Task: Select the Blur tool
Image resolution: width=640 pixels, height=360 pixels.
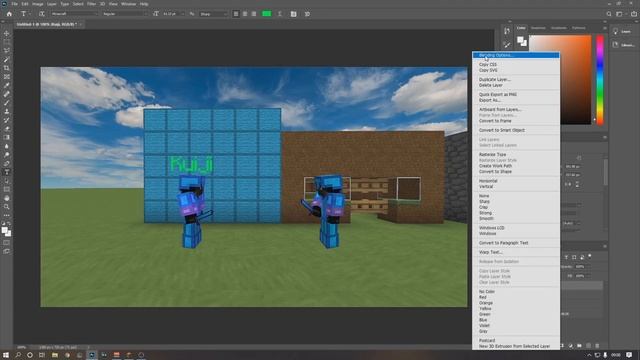Action: 7,146
